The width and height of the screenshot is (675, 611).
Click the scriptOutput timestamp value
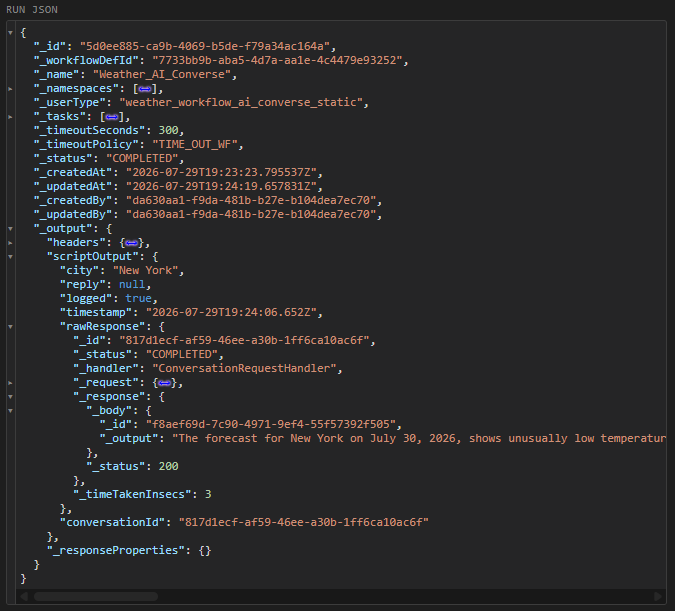pos(231,312)
